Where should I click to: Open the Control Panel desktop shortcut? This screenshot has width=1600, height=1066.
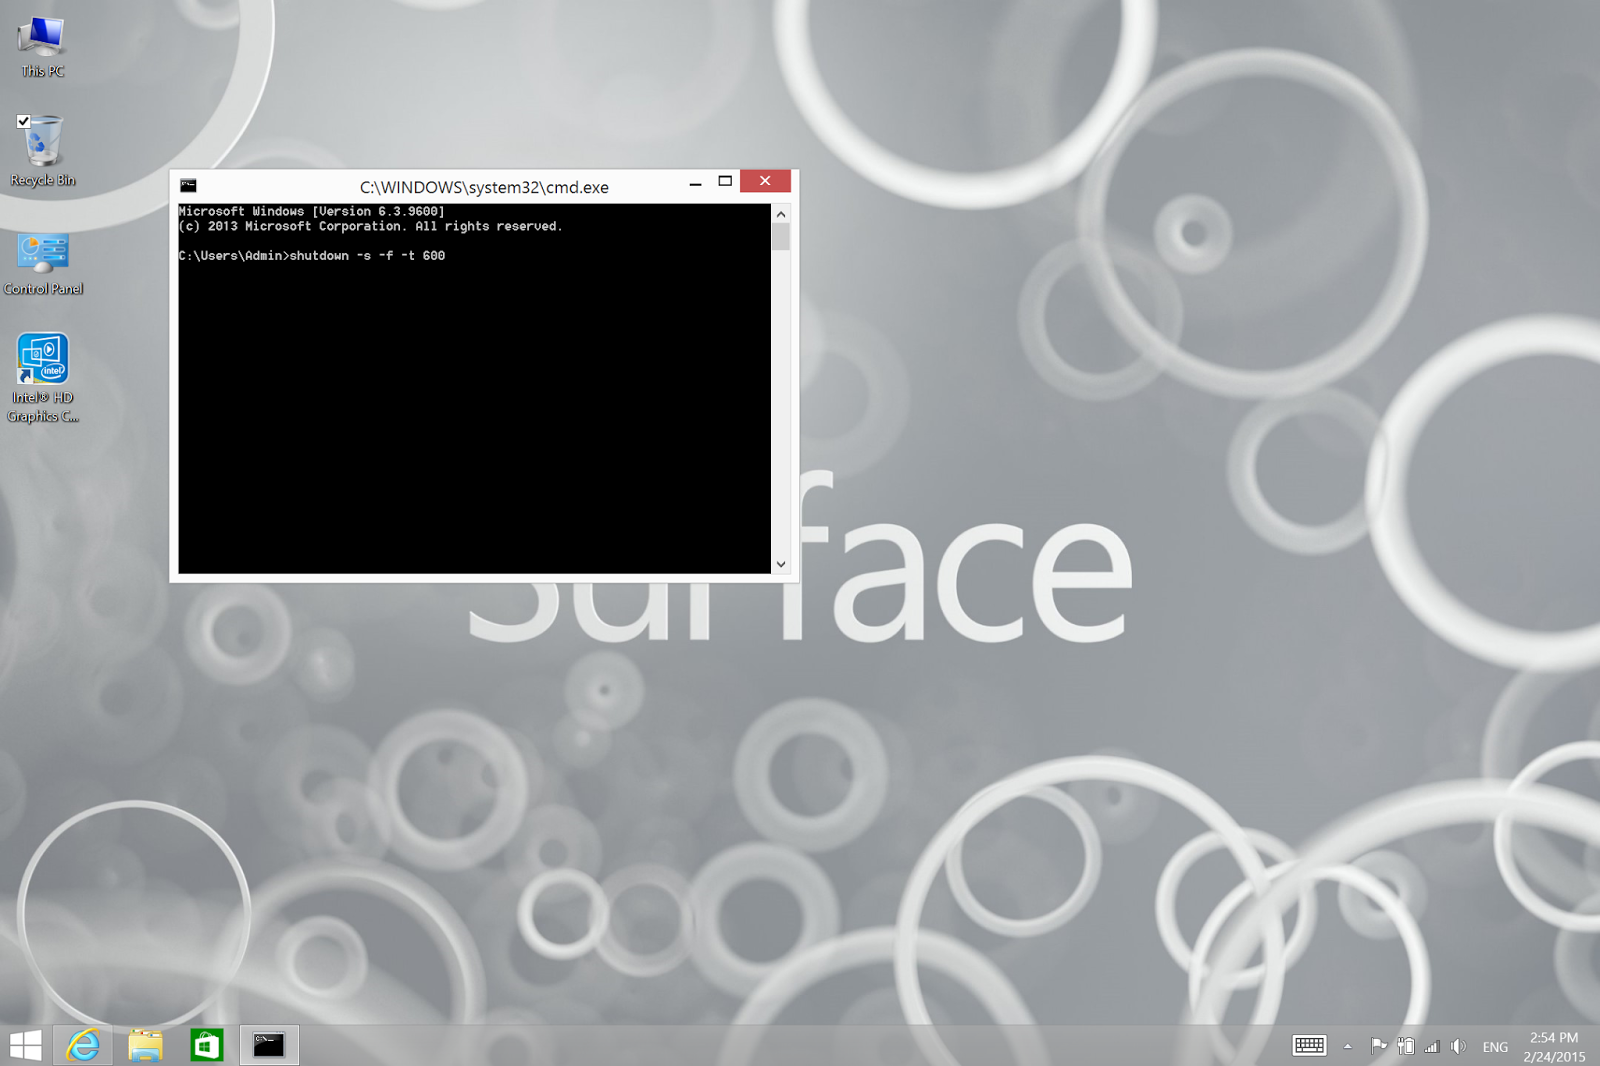(43, 263)
